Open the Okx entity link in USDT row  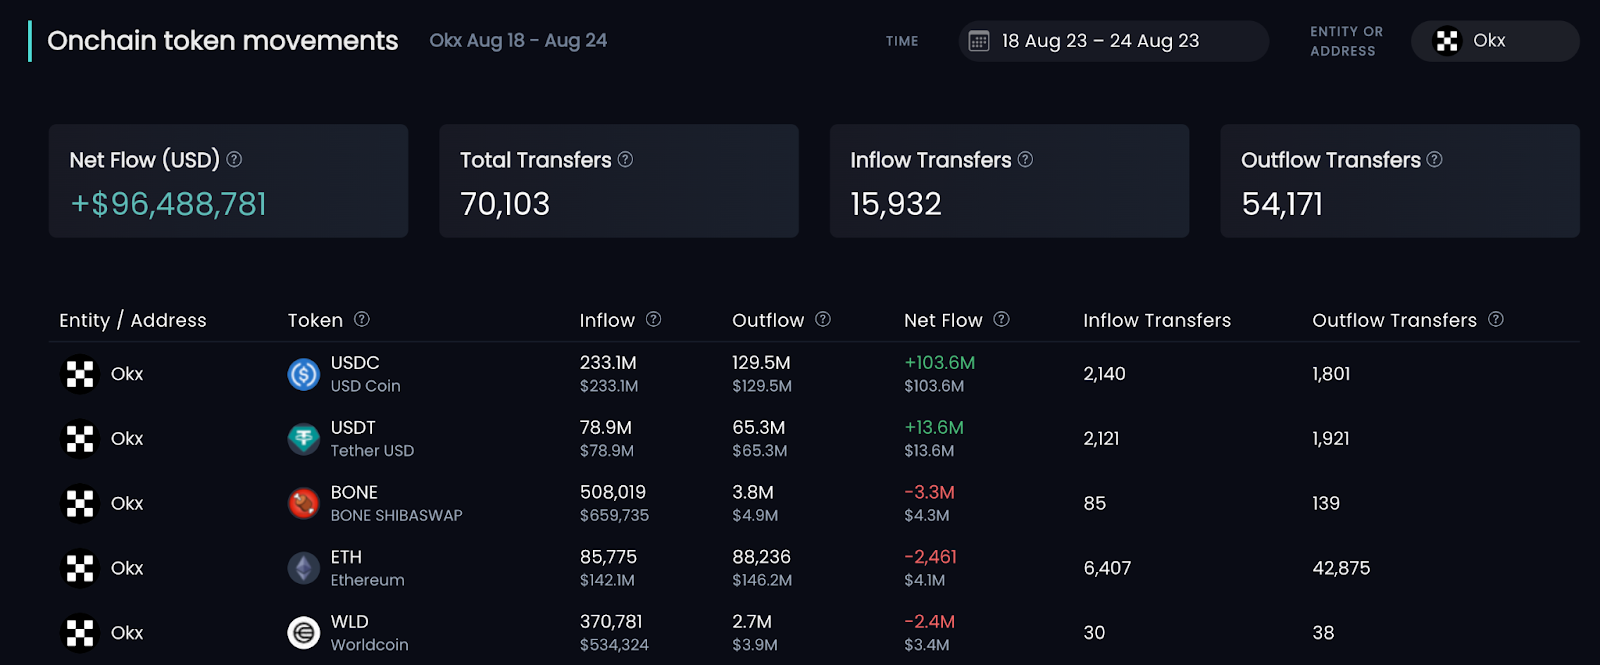pyautogui.click(x=127, y=439)
